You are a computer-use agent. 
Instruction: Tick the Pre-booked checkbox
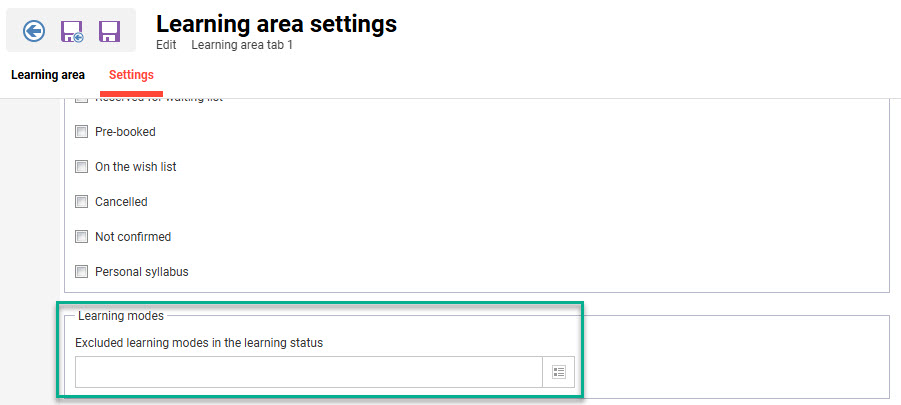82,132
